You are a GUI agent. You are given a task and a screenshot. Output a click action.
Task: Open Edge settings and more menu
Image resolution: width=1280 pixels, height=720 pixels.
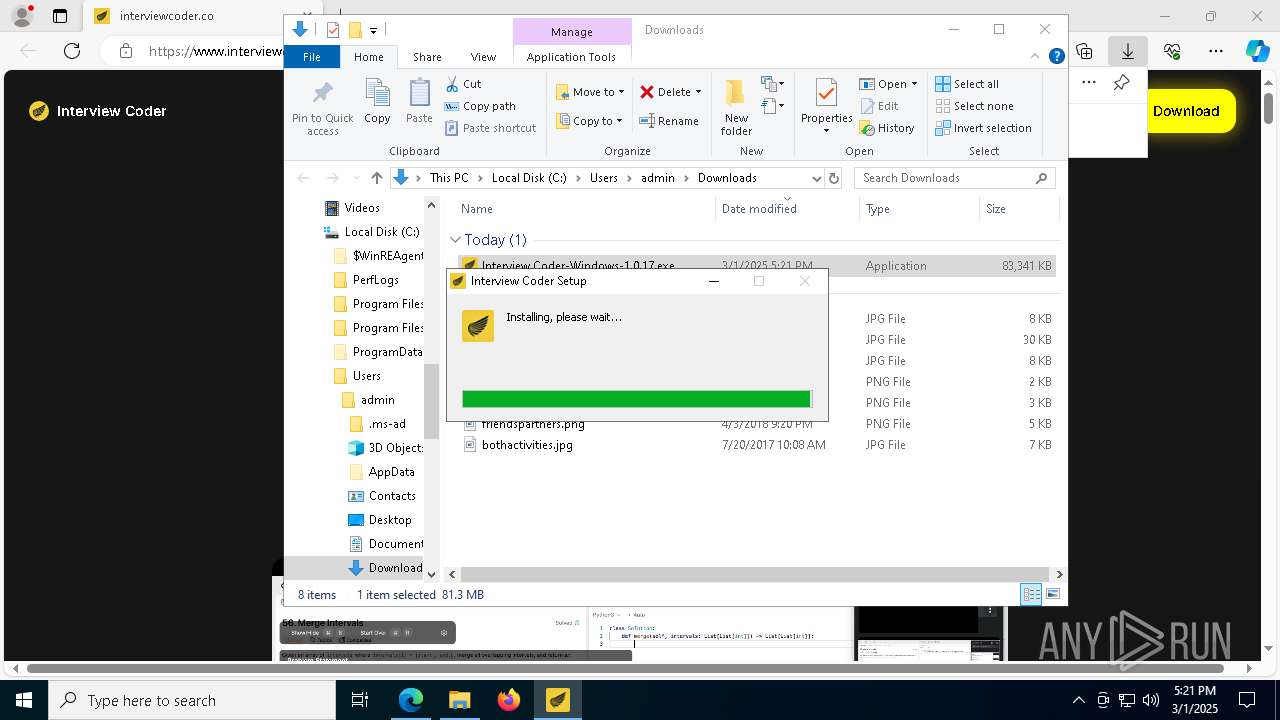1215,51
